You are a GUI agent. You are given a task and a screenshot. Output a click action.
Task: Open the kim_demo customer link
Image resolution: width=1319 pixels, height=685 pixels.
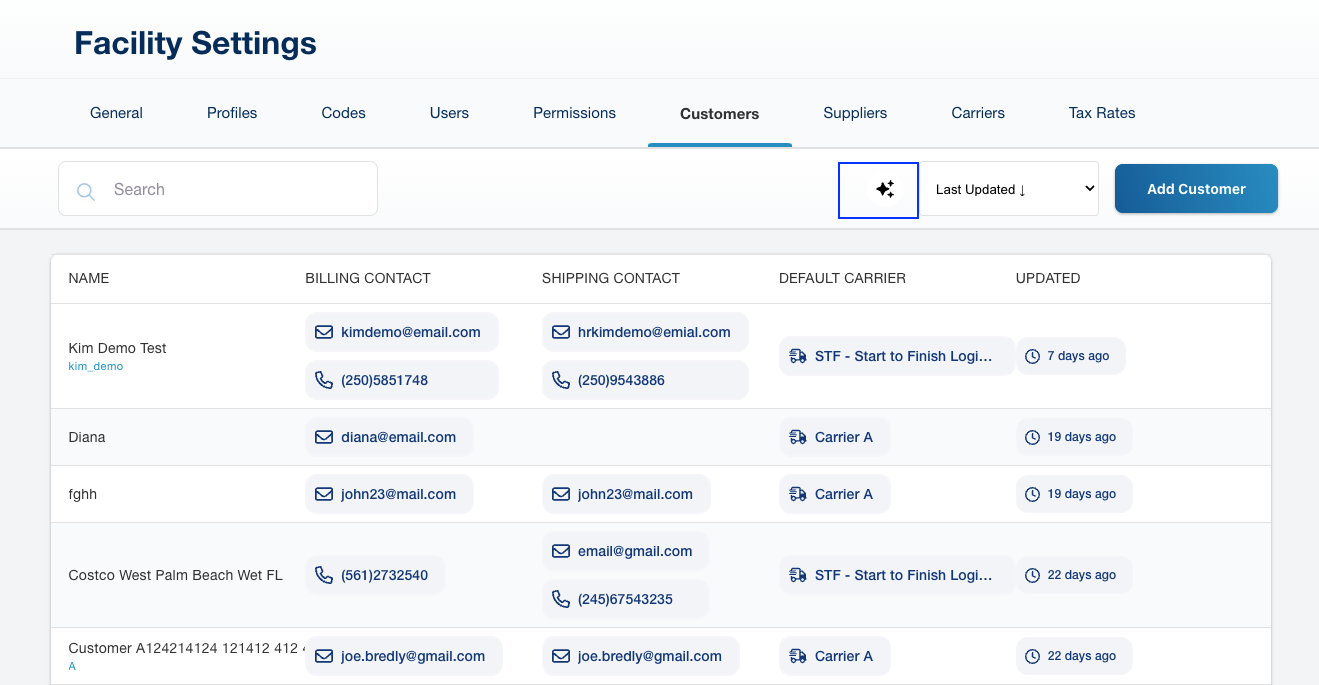96,367
